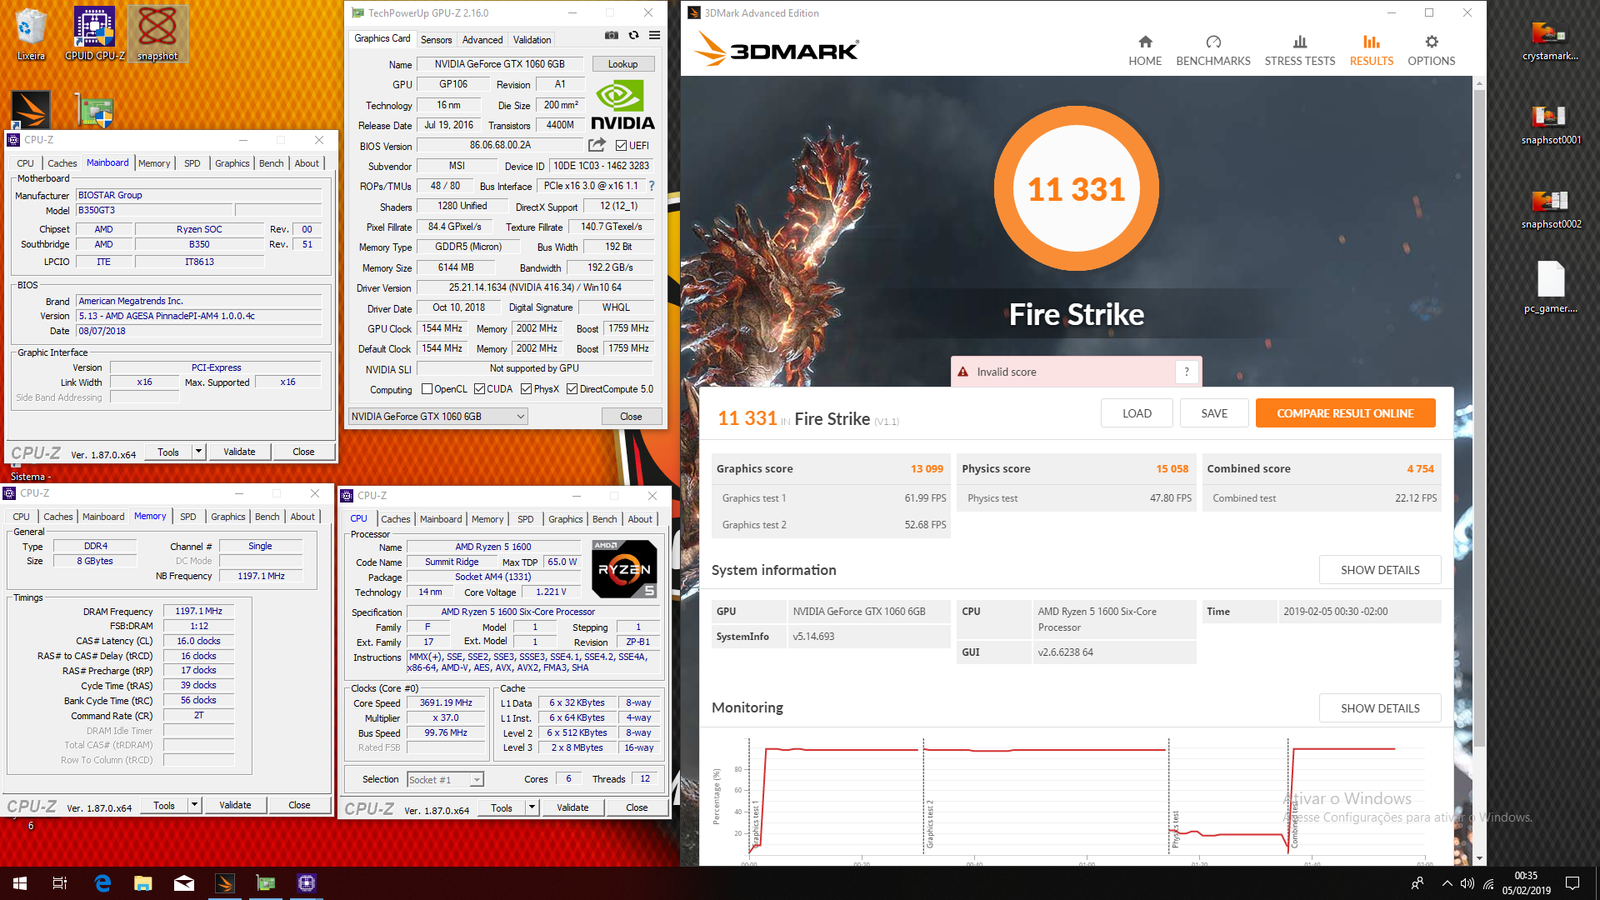Open 3DMark Stress Tests section
Viewport: 1600px width, 900px height.
pos(1299,50)
